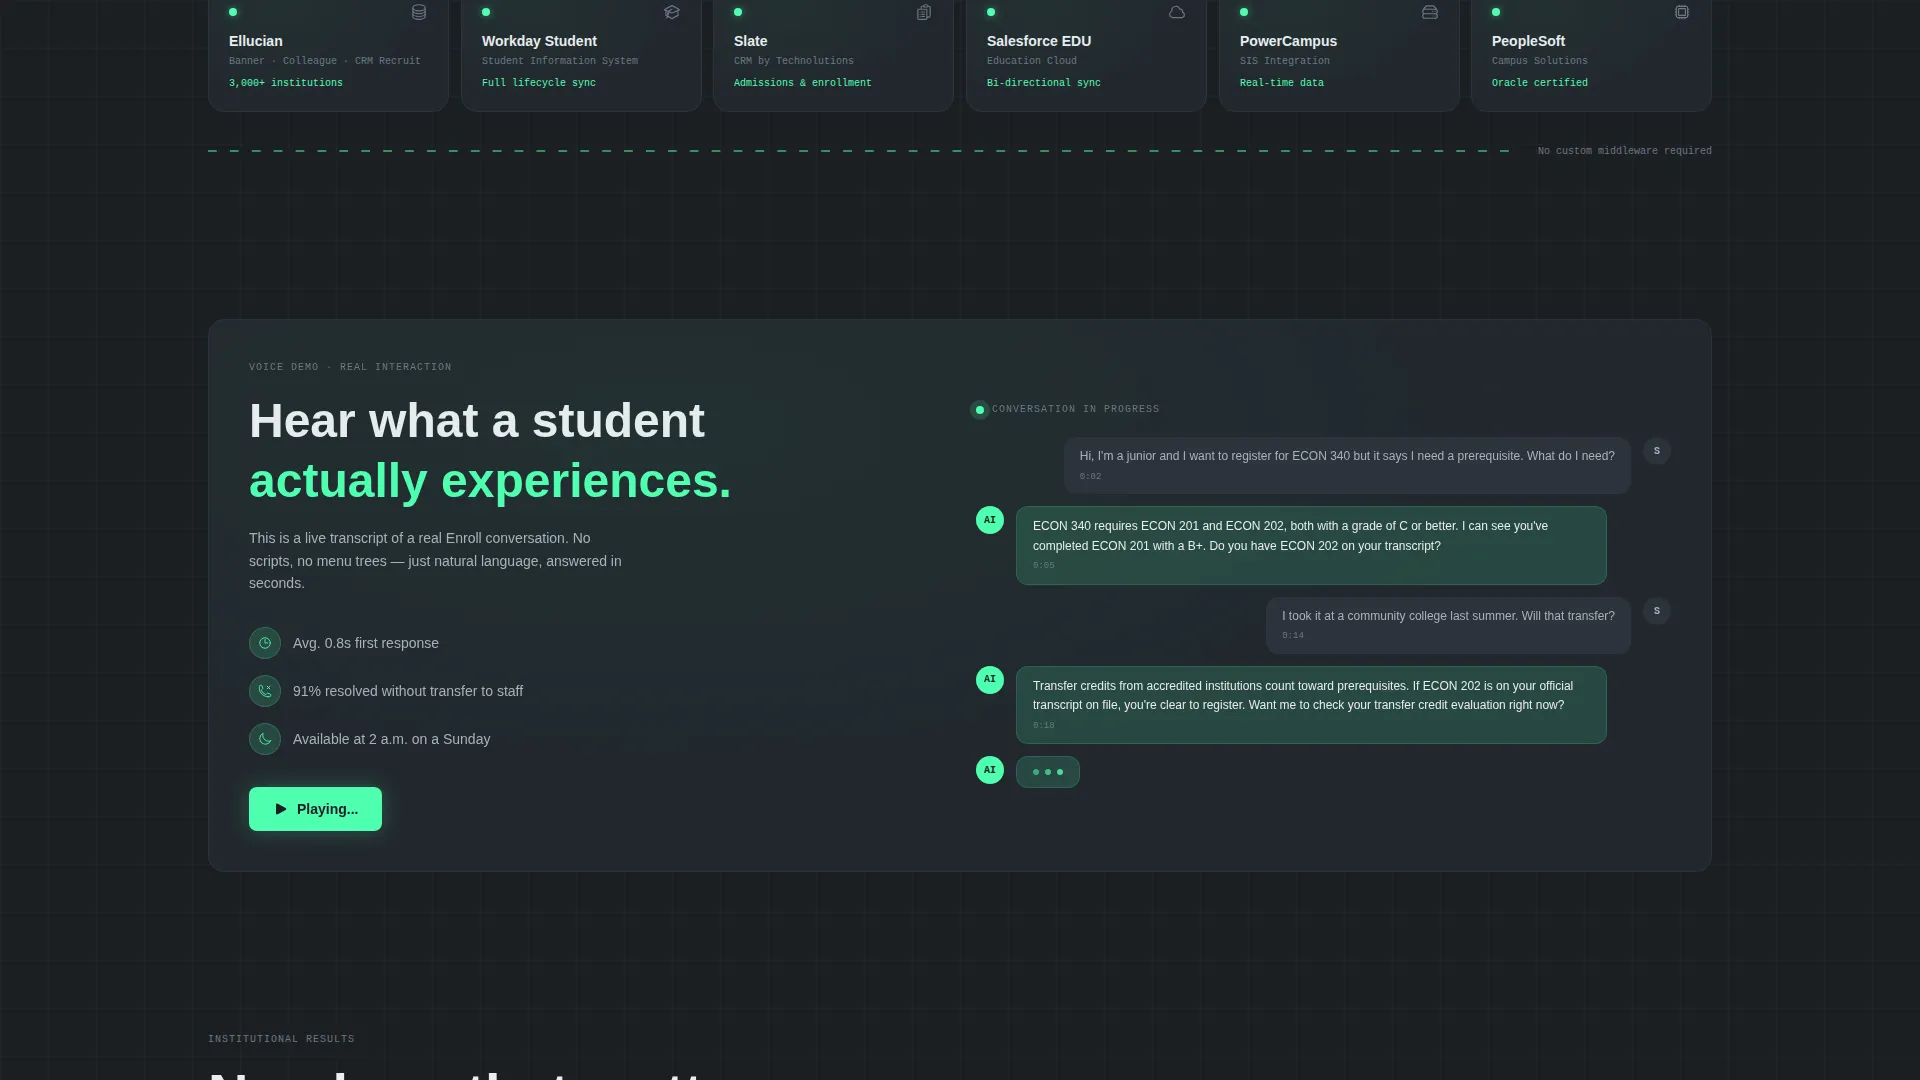Click the 'Admissions & enrollment' text

[802, 83]
